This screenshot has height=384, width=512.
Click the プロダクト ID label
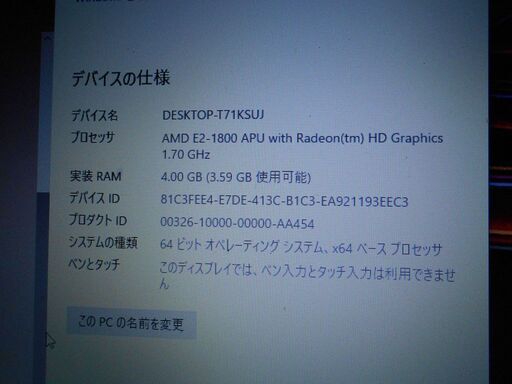click(x=98, y=220)
